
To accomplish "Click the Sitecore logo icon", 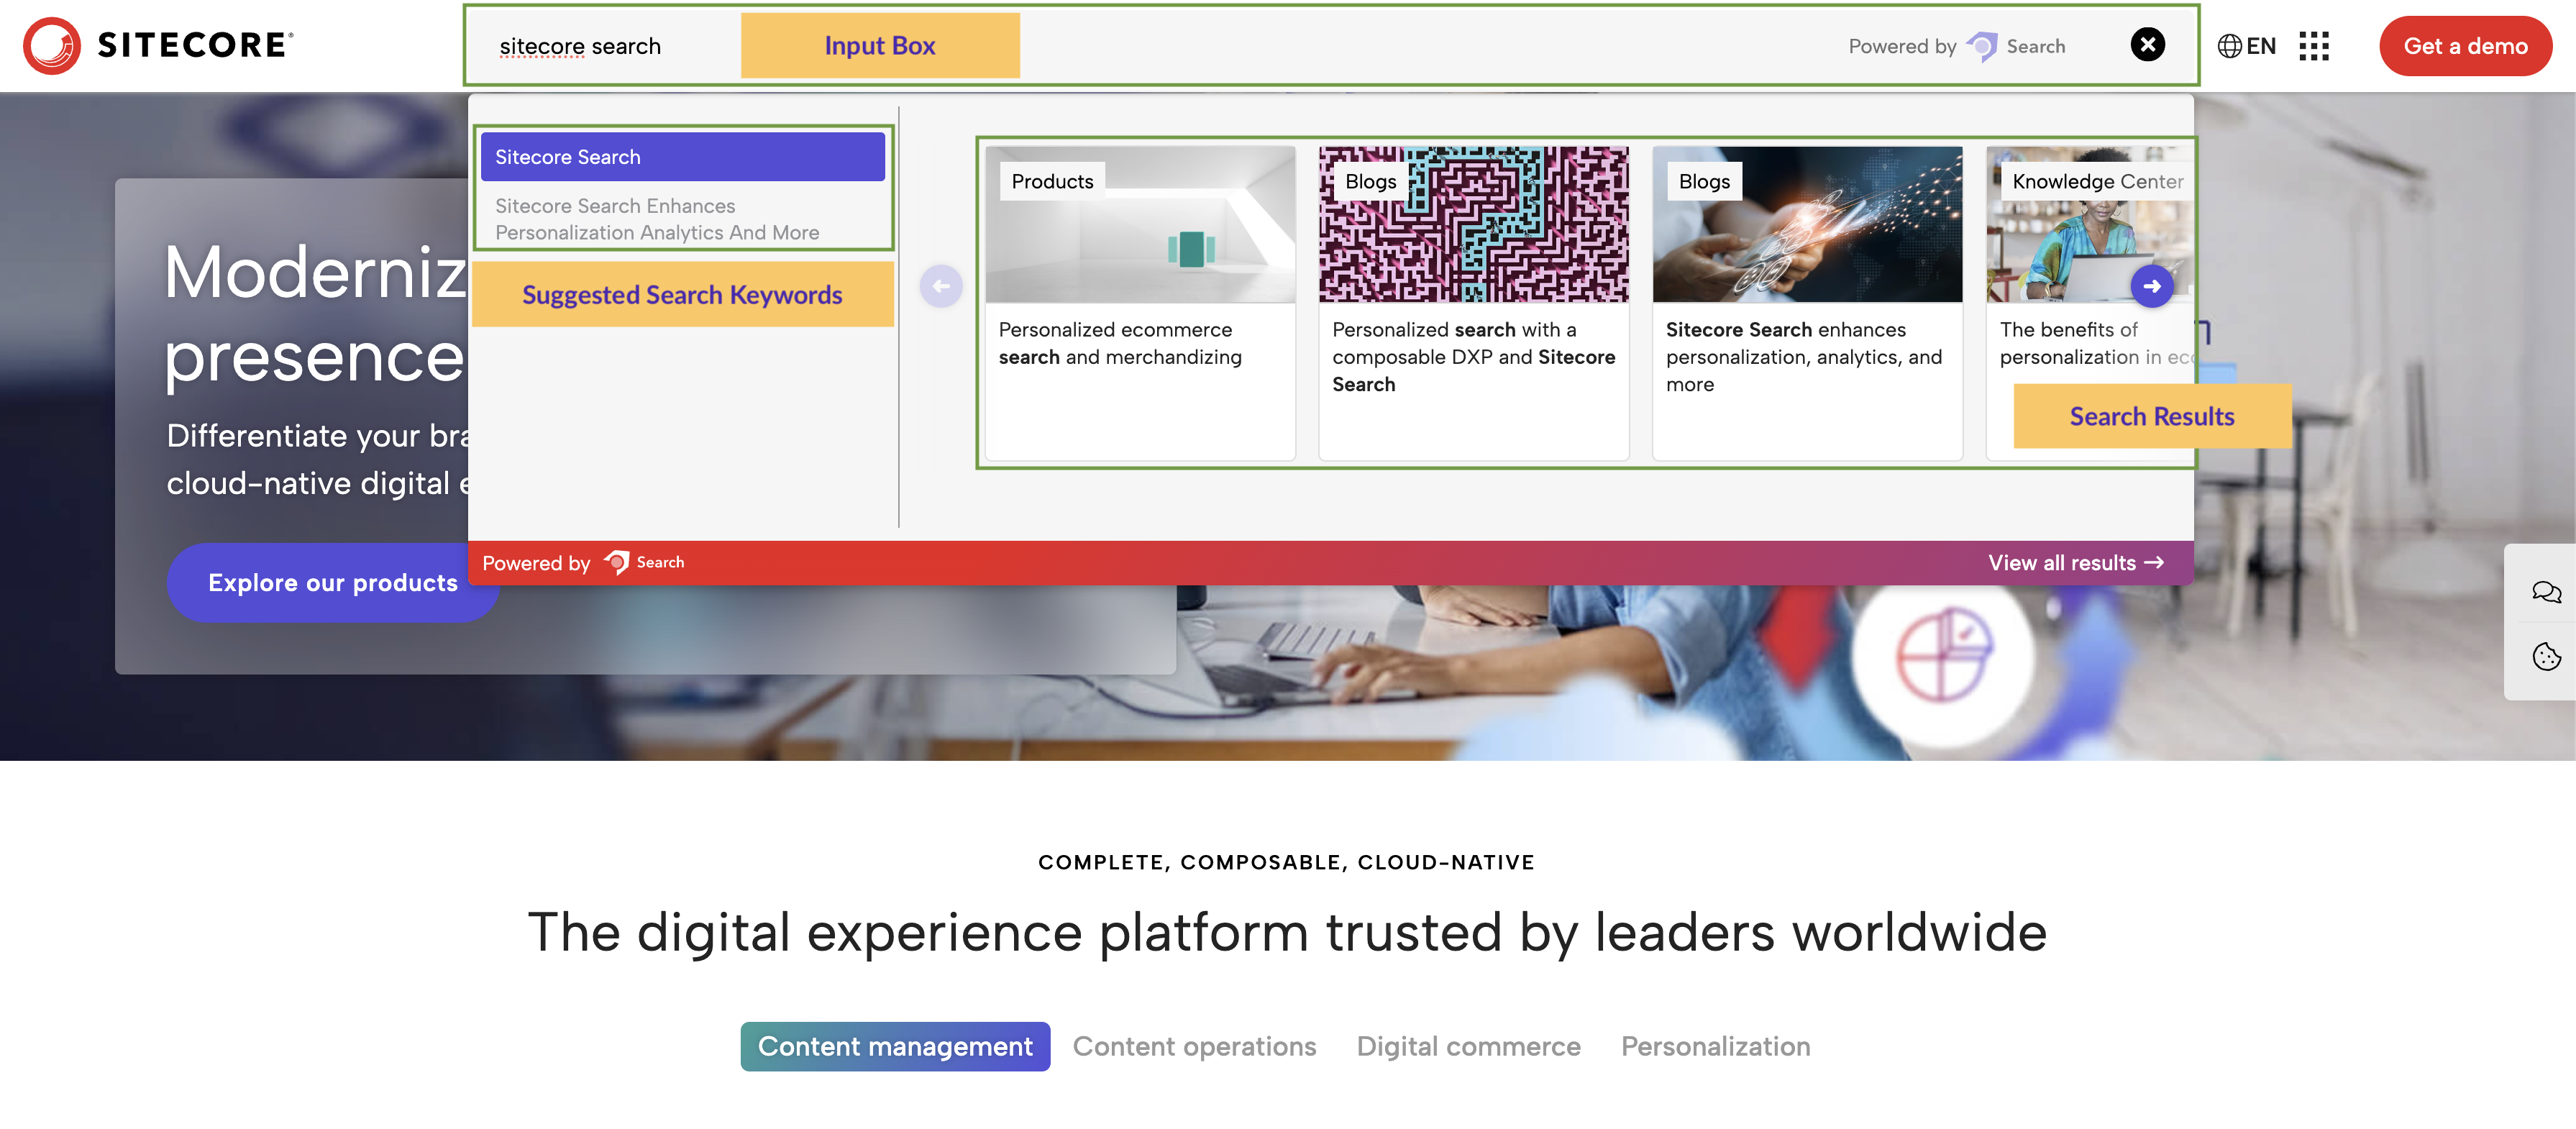I will 51,45.
